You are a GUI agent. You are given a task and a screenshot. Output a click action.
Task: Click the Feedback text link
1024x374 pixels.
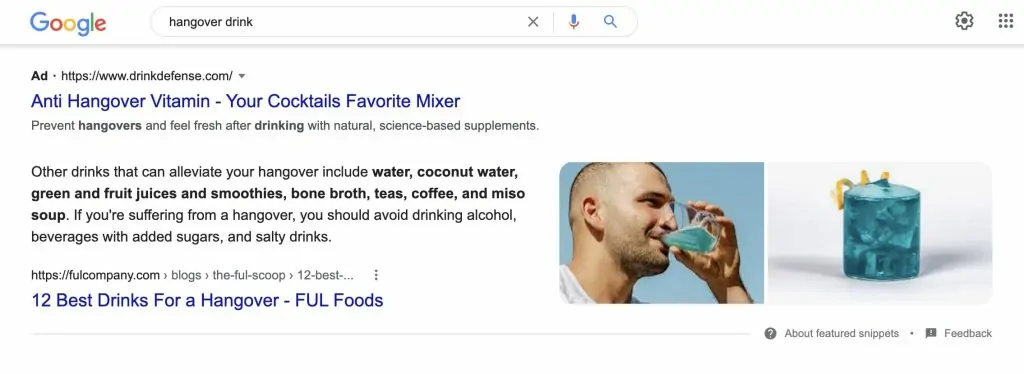pos(968,334)
